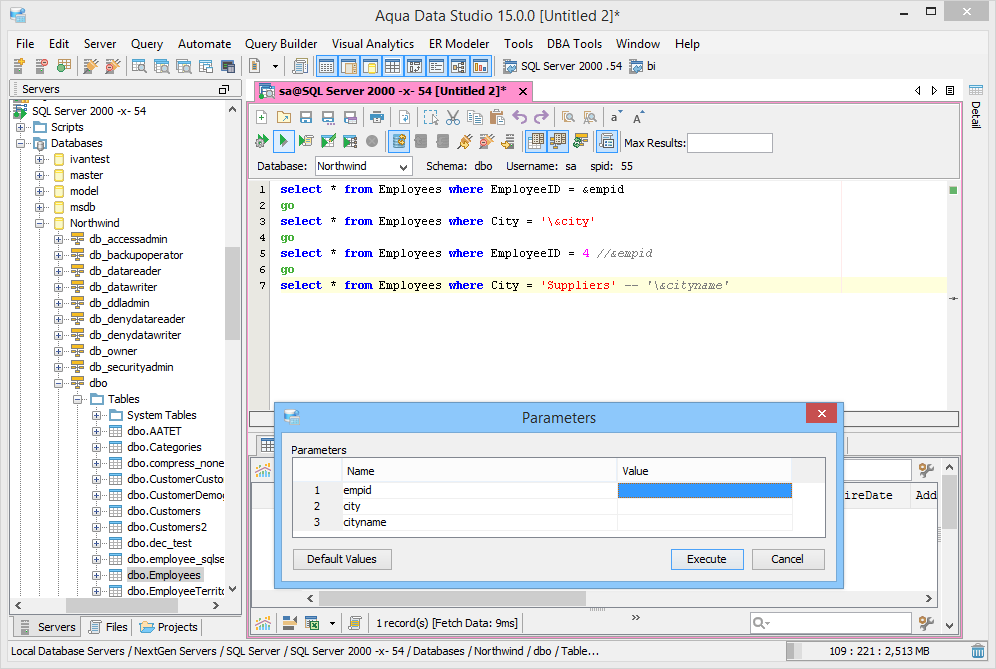
Task: Expand the db_owner schema node
Action: (58, 351)
